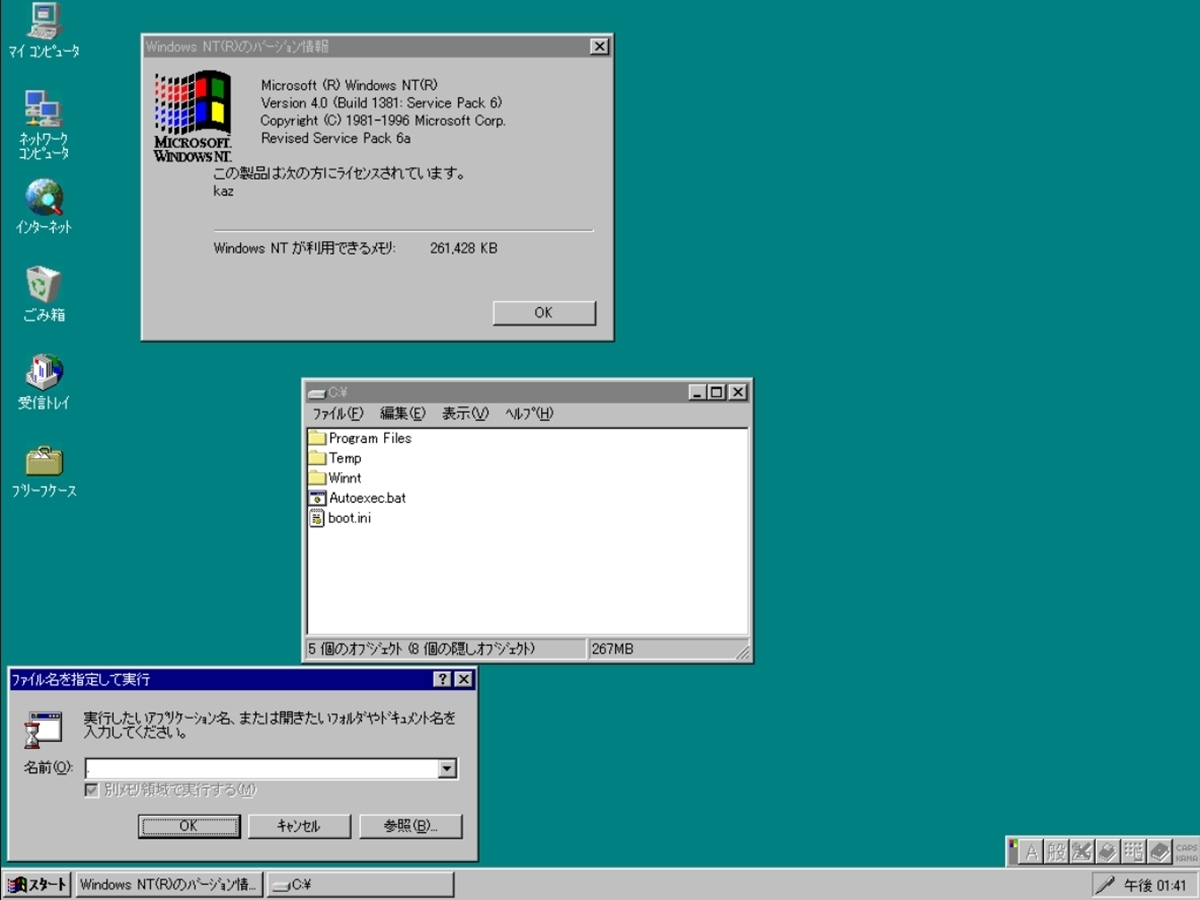The height and width of the screenshot is (900, 1200).
Task: Select the ブリーフケース briefcase desktop icon
Action: point(44,461)
